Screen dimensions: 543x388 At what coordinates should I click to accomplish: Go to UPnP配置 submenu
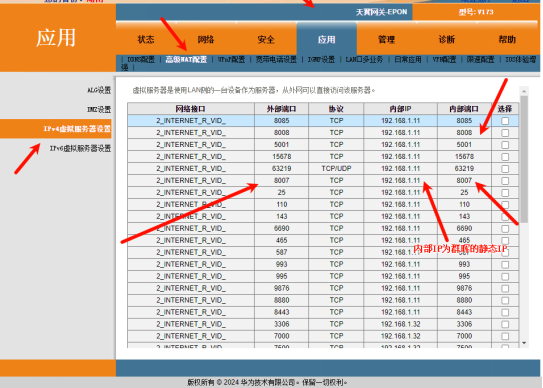click(x=231, y=59)
